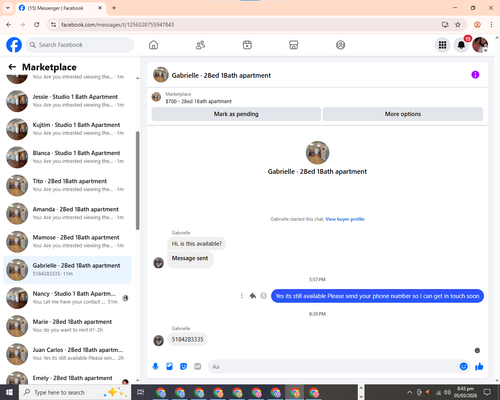
Task: Click the Facebook logo icon
Action: [14, 45]
